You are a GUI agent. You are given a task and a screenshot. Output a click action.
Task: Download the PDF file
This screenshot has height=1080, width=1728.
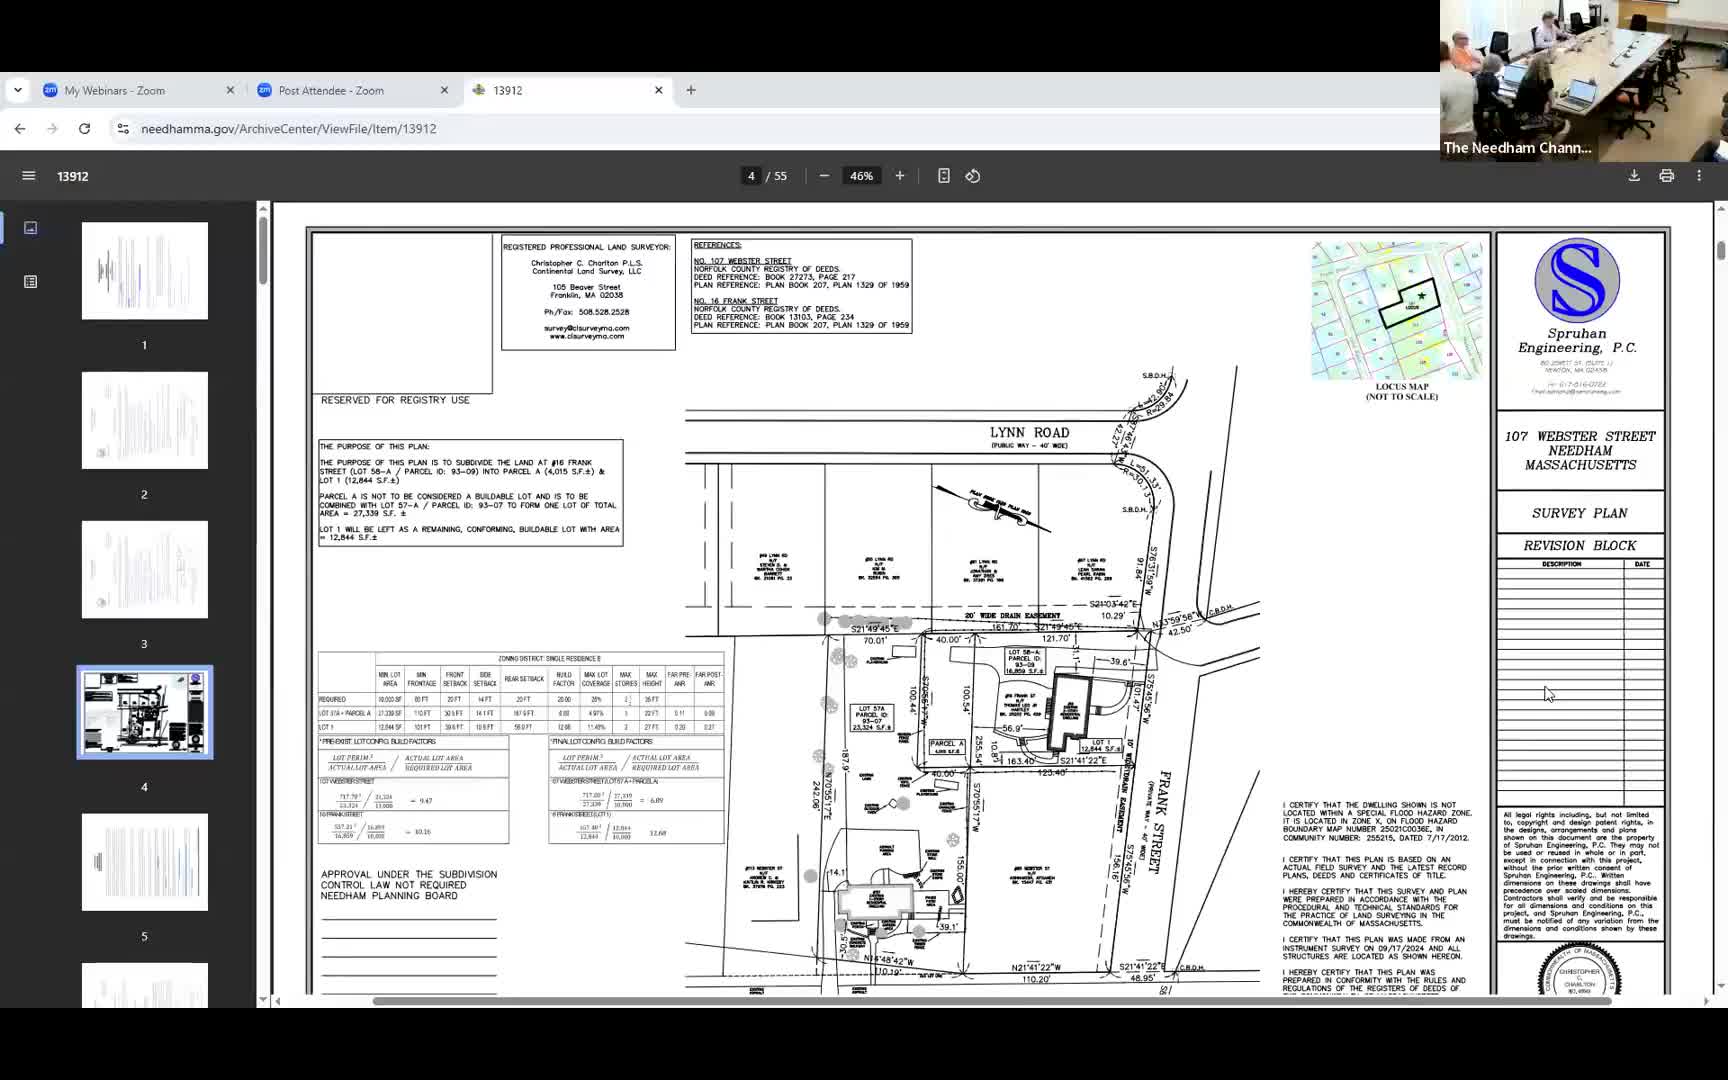[1634, 176]
